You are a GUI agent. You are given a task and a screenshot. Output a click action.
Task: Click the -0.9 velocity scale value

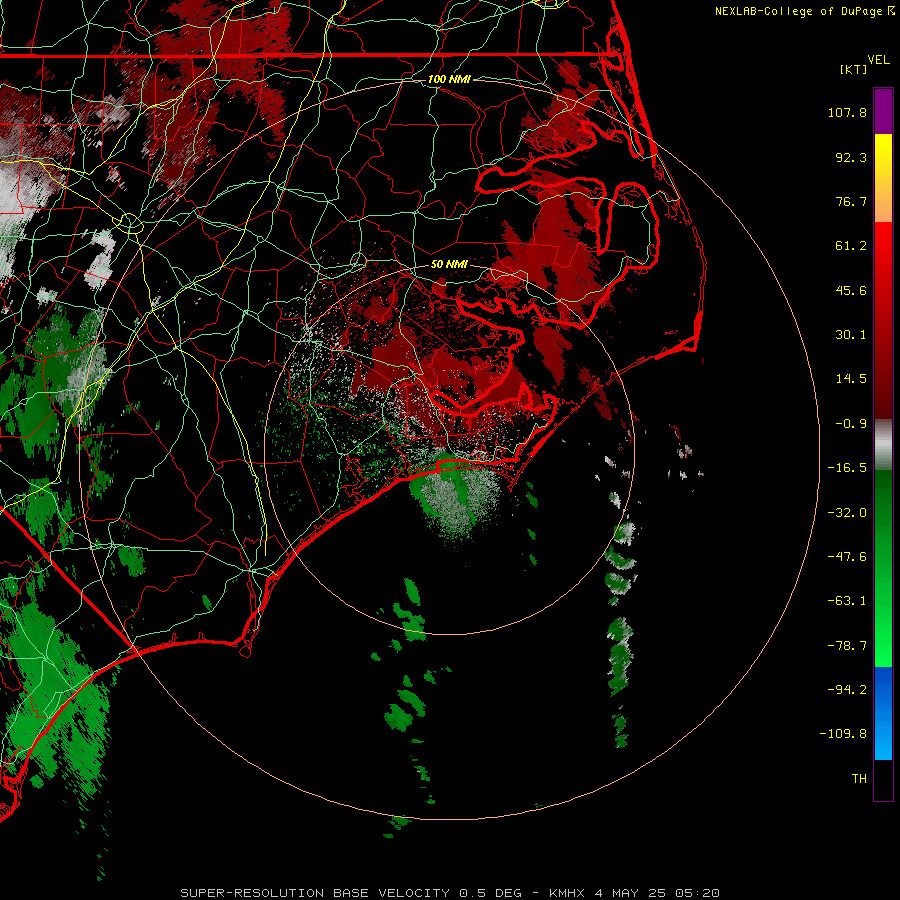pos(851,424)
